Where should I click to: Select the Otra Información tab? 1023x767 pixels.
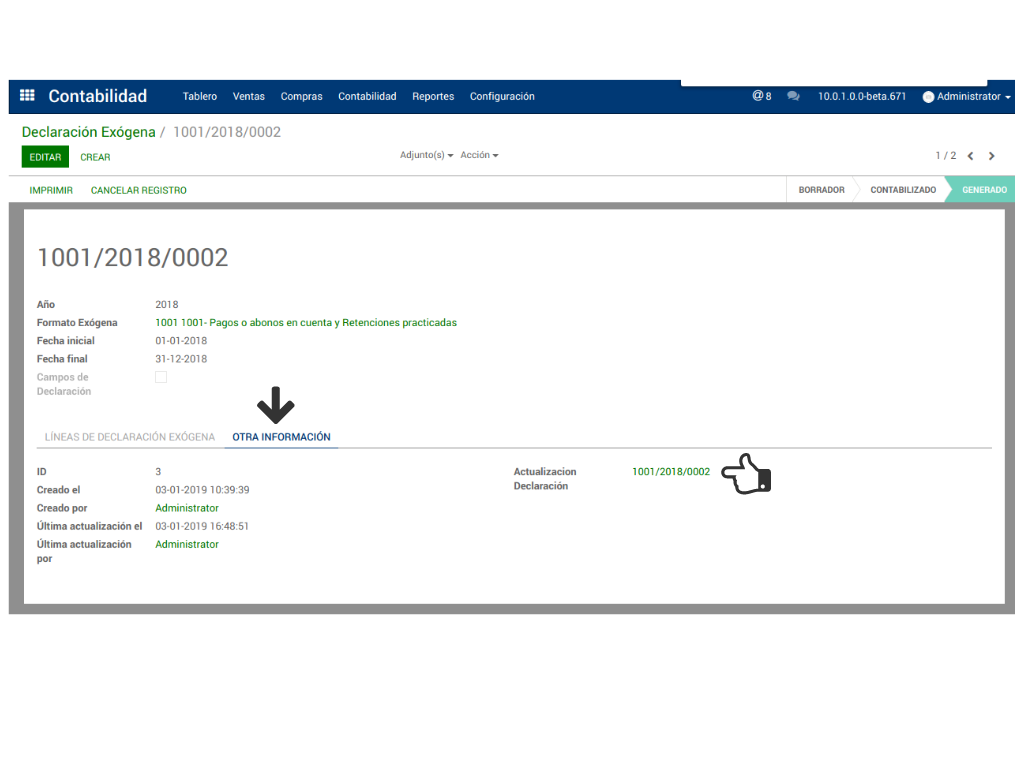(281, 437)
